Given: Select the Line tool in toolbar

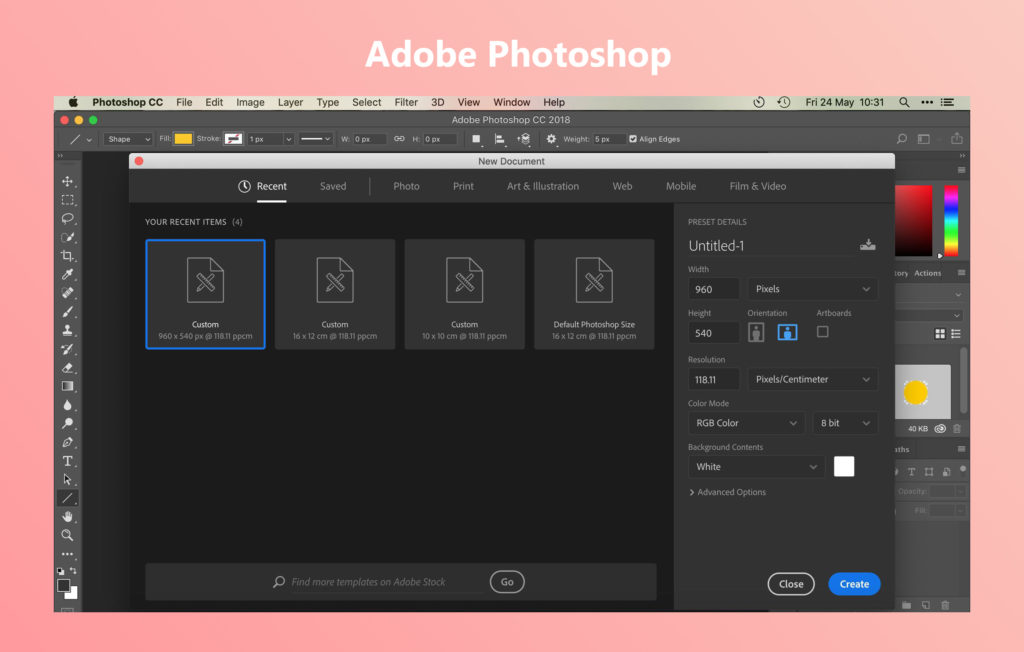Looking at the screenshot, I should tap(67, 498).
